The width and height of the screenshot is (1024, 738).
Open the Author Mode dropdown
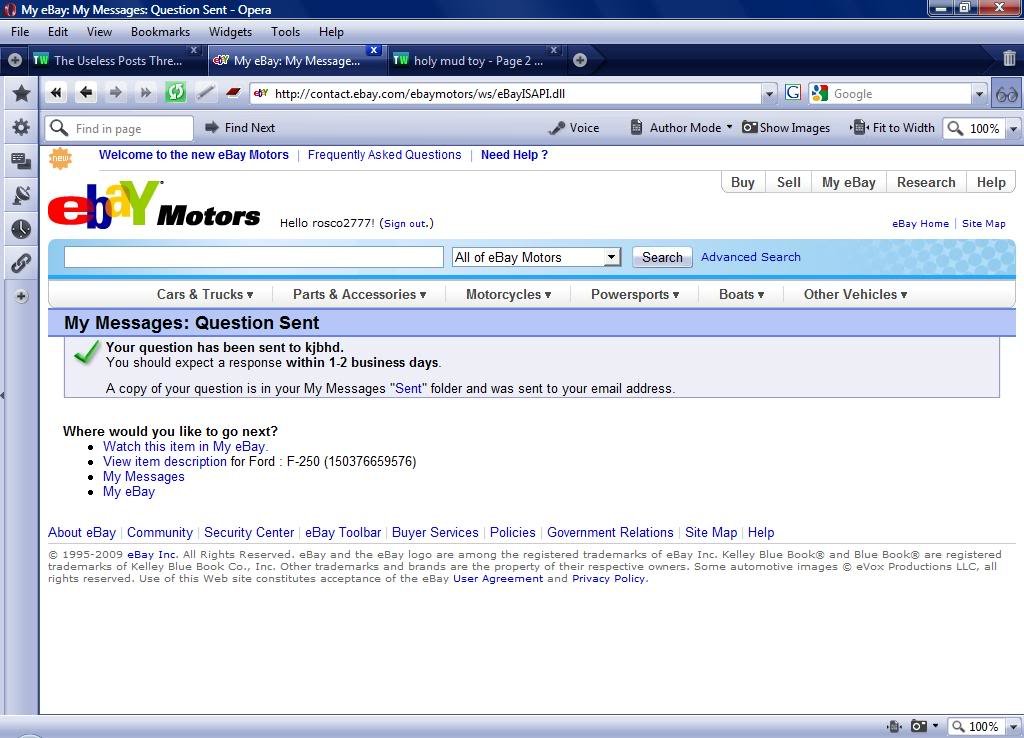(x=681, y=128)
